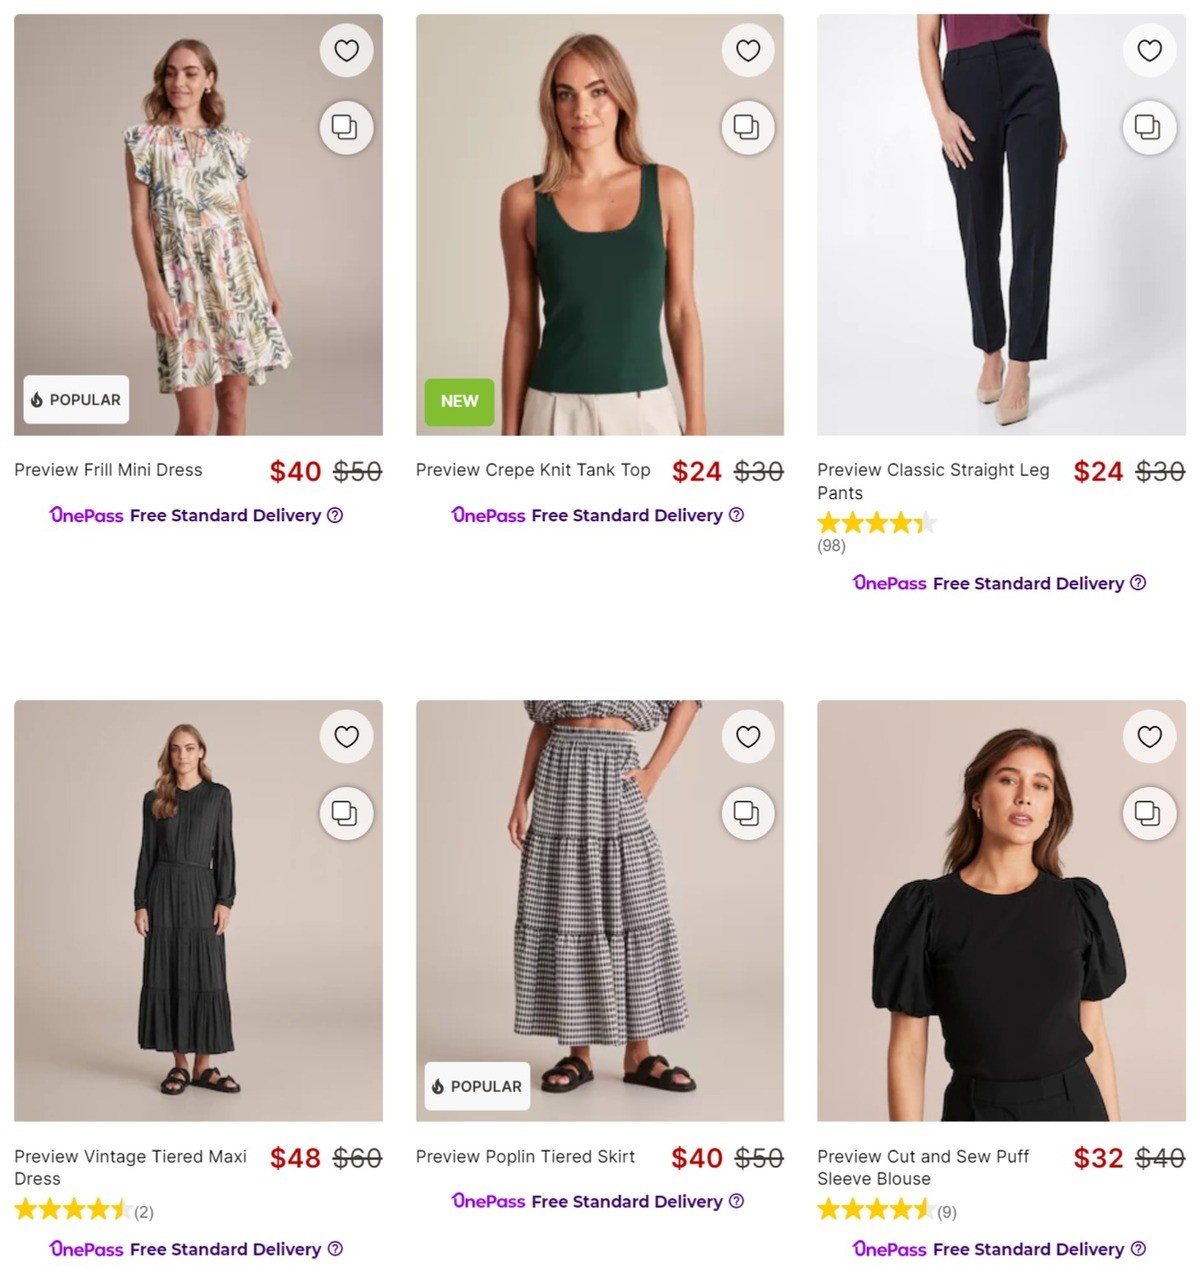Click the (98) reviews count on the pants
This screenshot has height=1276, width=1200.
pyautogui.click(x=830, y=546)
